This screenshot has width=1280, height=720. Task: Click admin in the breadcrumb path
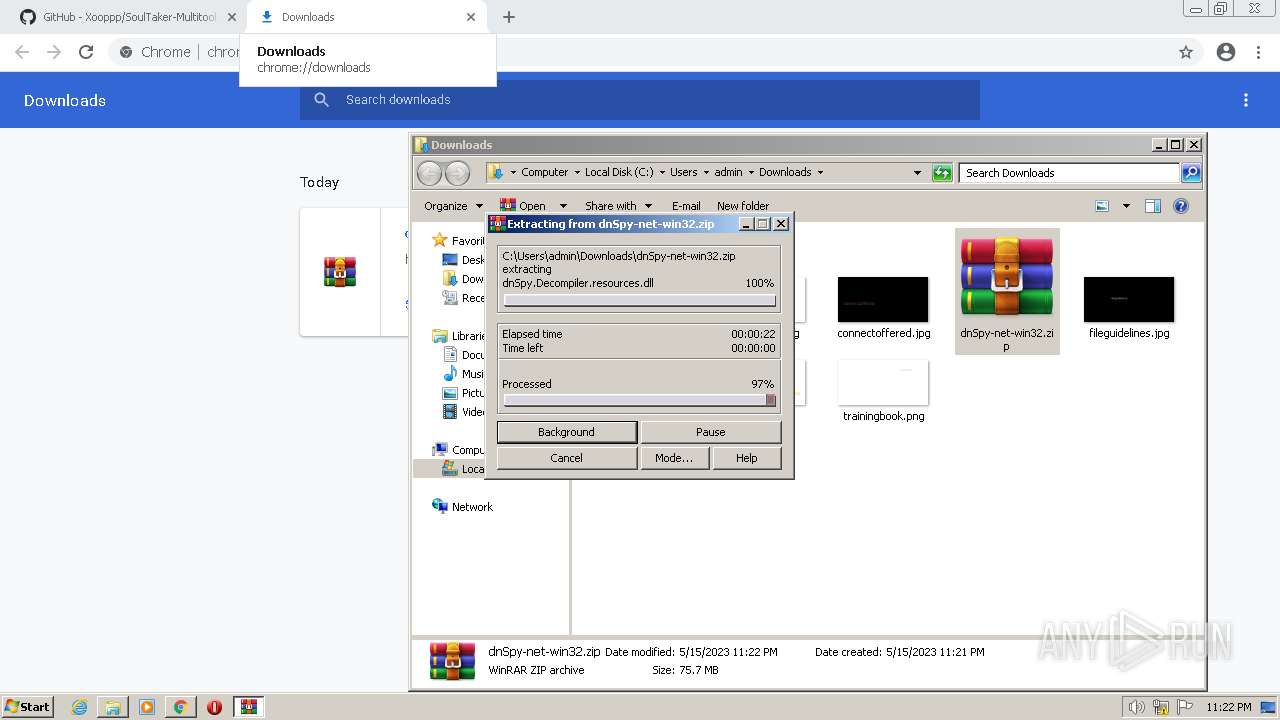point(728,172)
